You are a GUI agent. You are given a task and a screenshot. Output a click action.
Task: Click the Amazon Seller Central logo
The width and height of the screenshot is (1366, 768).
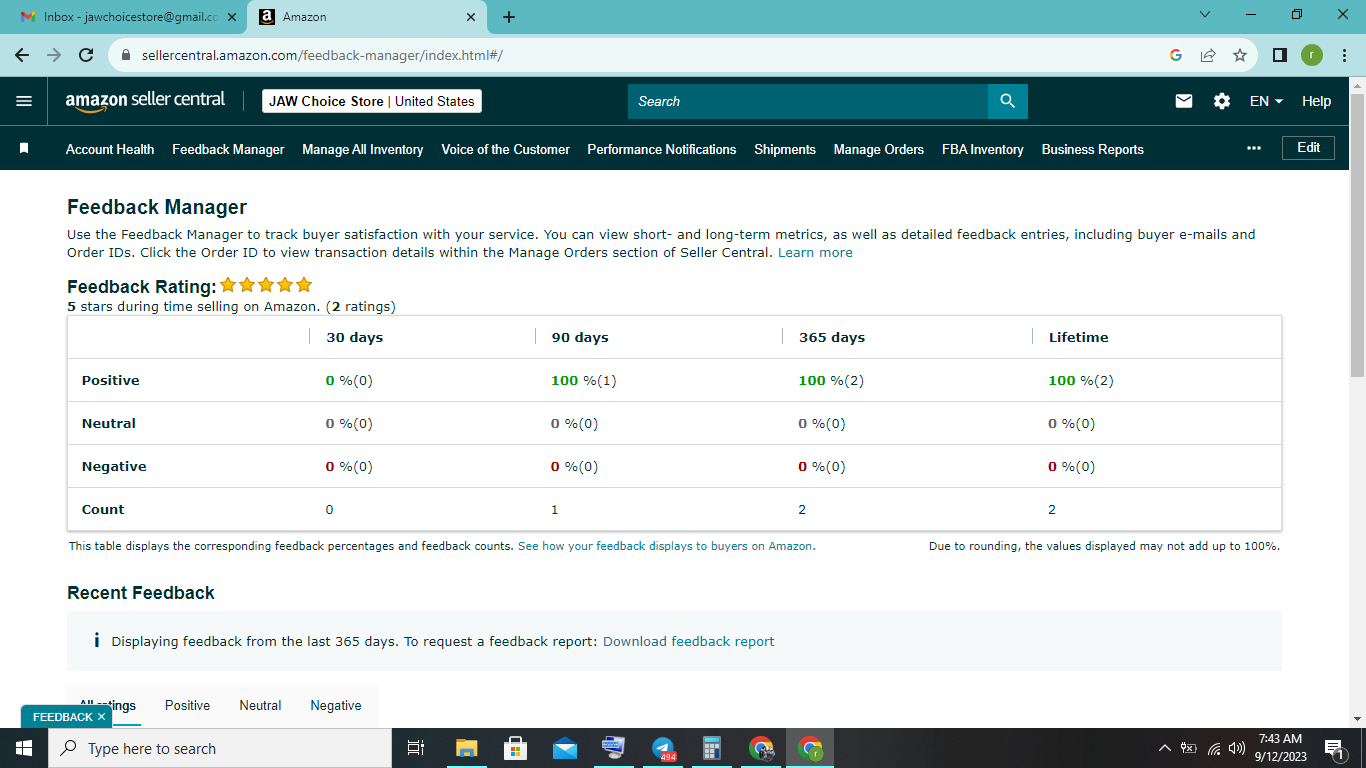pos(145,101)
